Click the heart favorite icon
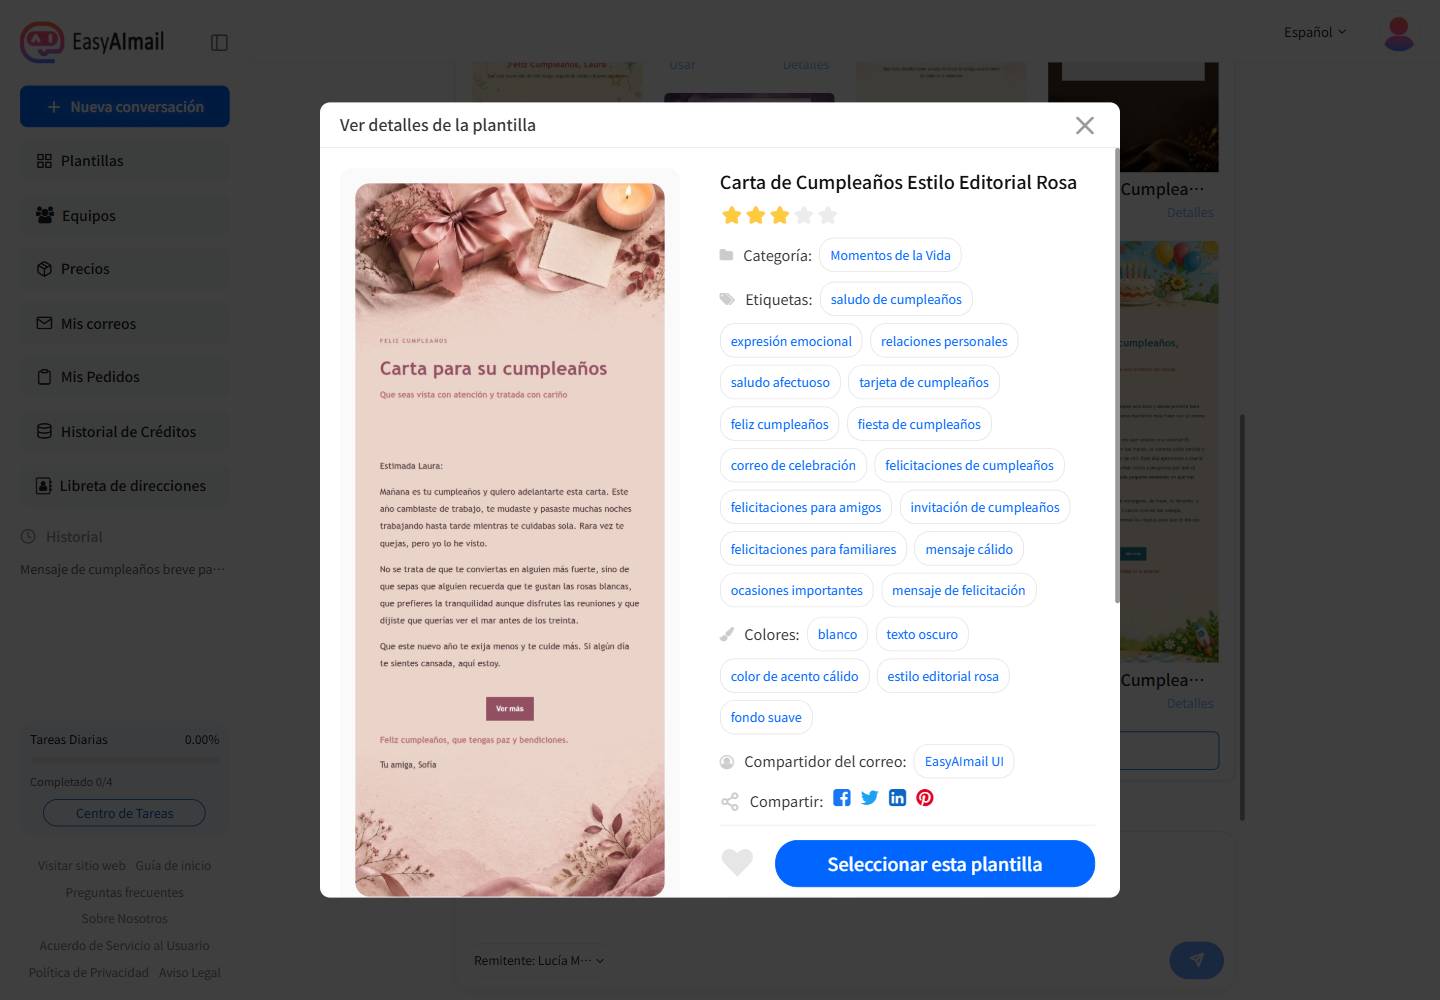Image resolution: width=1440 pixels, height=1000 pixels. pos(737,862)
